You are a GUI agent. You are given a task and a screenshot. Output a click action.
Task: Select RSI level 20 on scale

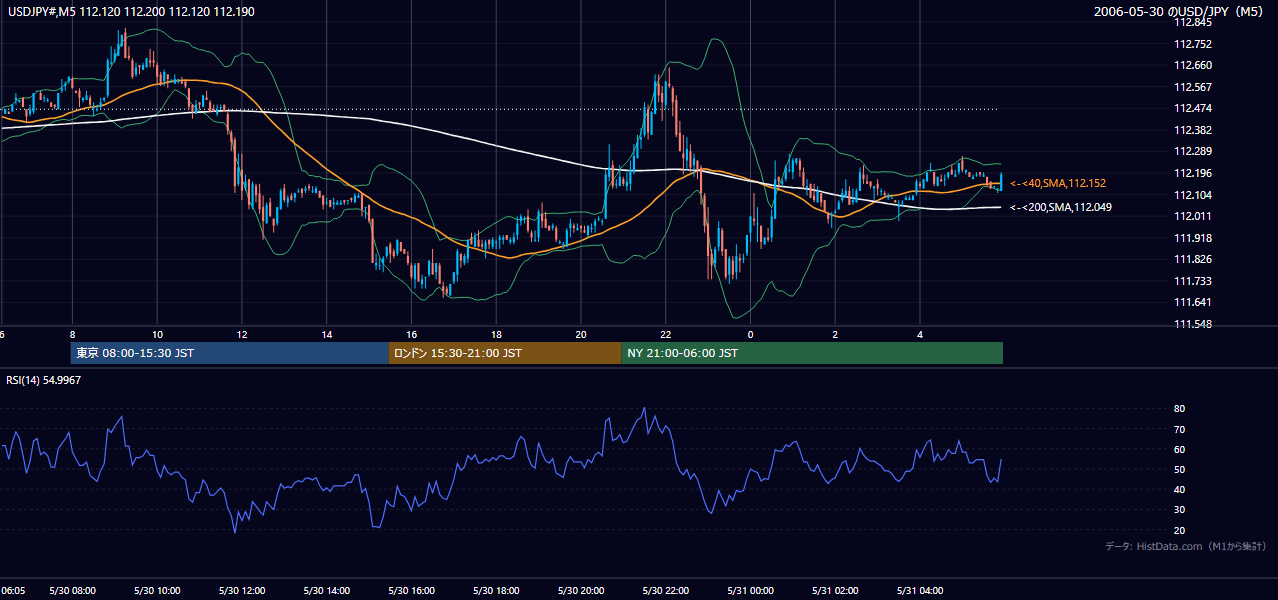point(1180,530)
